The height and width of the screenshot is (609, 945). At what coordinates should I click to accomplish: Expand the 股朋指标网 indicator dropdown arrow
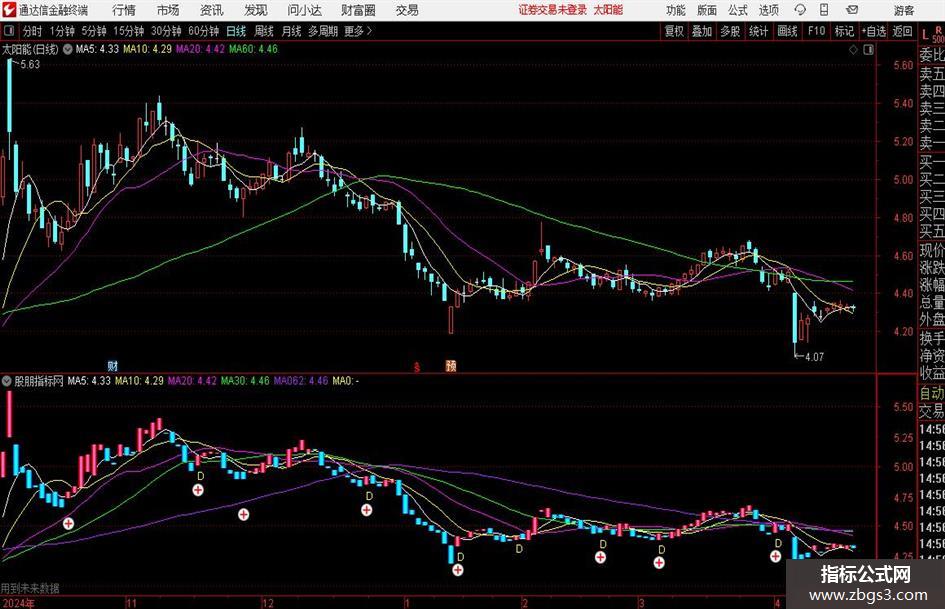click(7, 381)
